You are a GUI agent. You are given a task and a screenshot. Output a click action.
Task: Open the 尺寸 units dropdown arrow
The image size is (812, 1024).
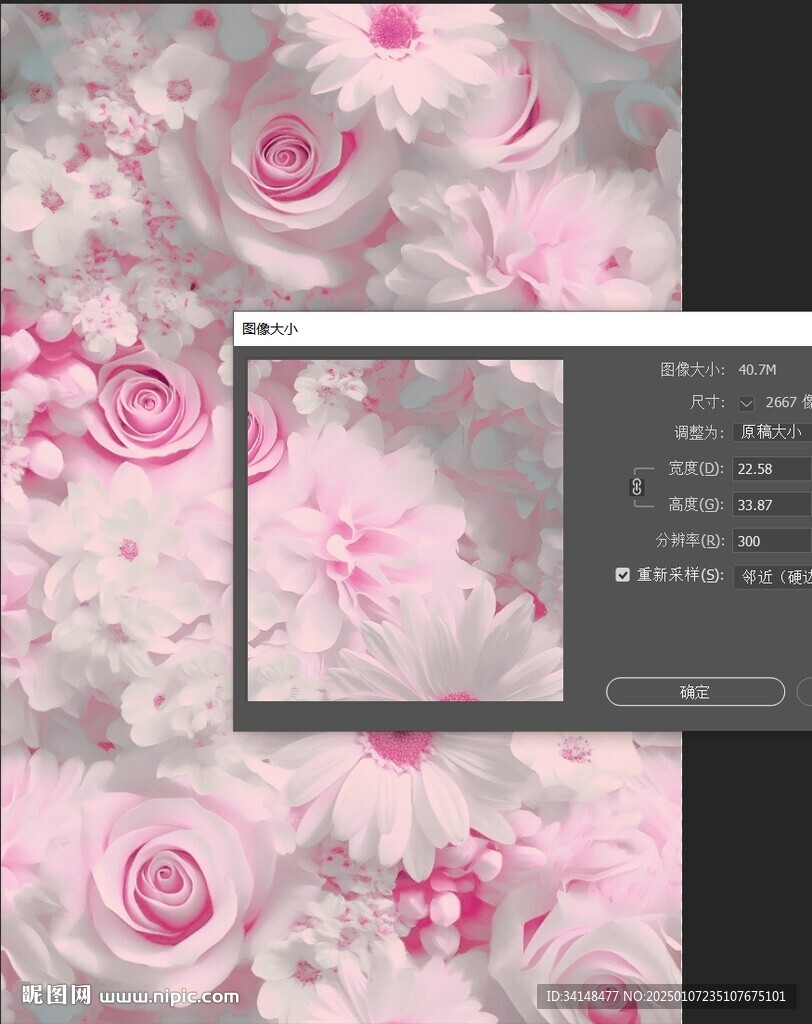(745, 402)
